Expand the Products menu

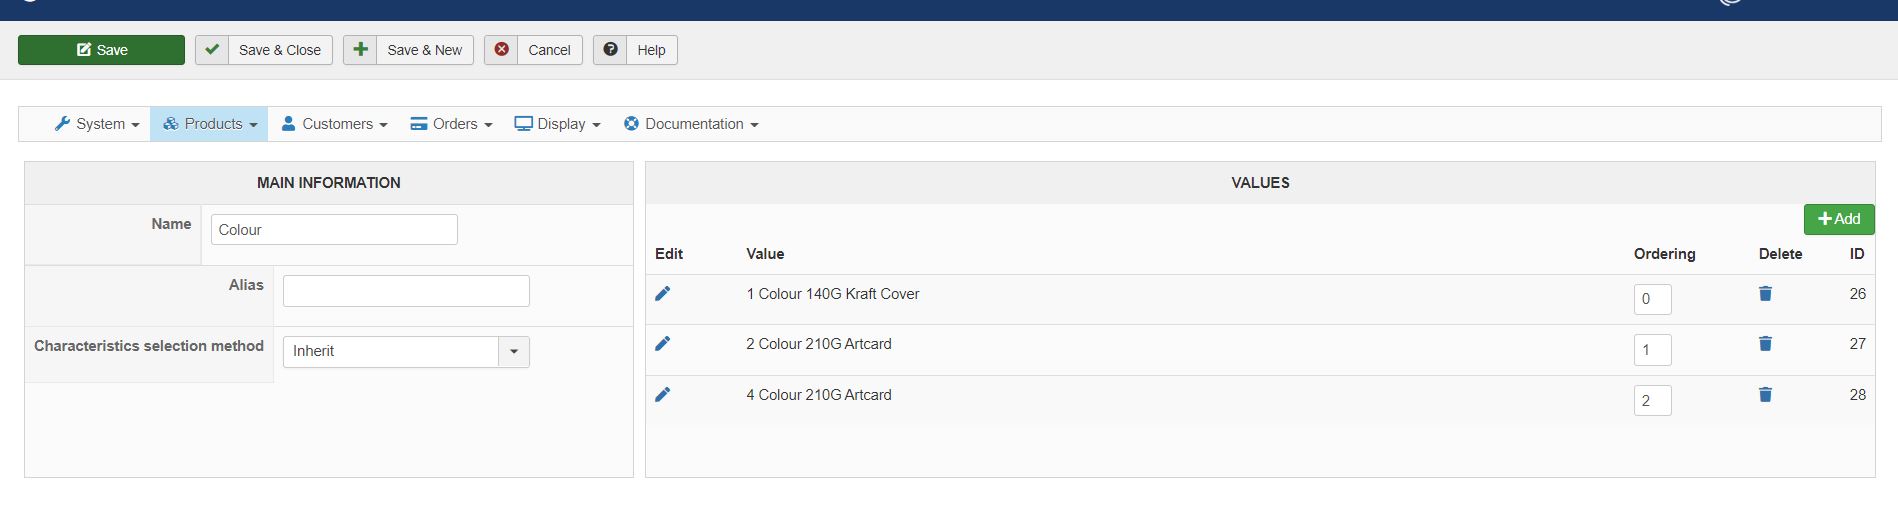click(x=210, y=124)
